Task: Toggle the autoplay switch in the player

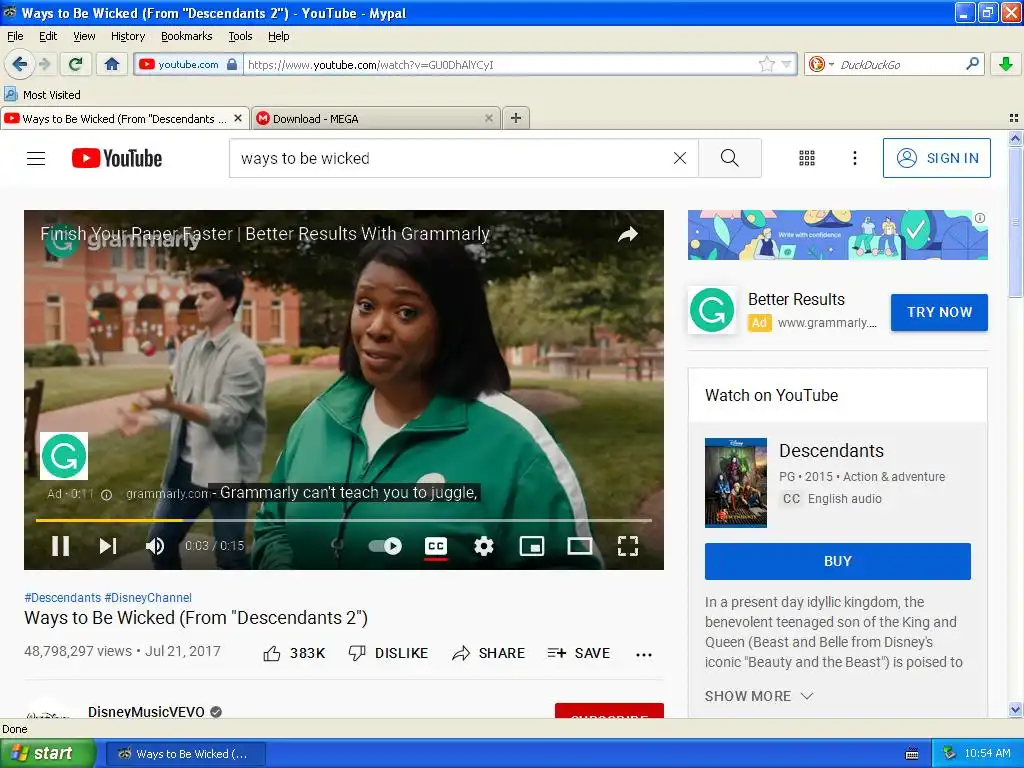Action: [385, 546]
